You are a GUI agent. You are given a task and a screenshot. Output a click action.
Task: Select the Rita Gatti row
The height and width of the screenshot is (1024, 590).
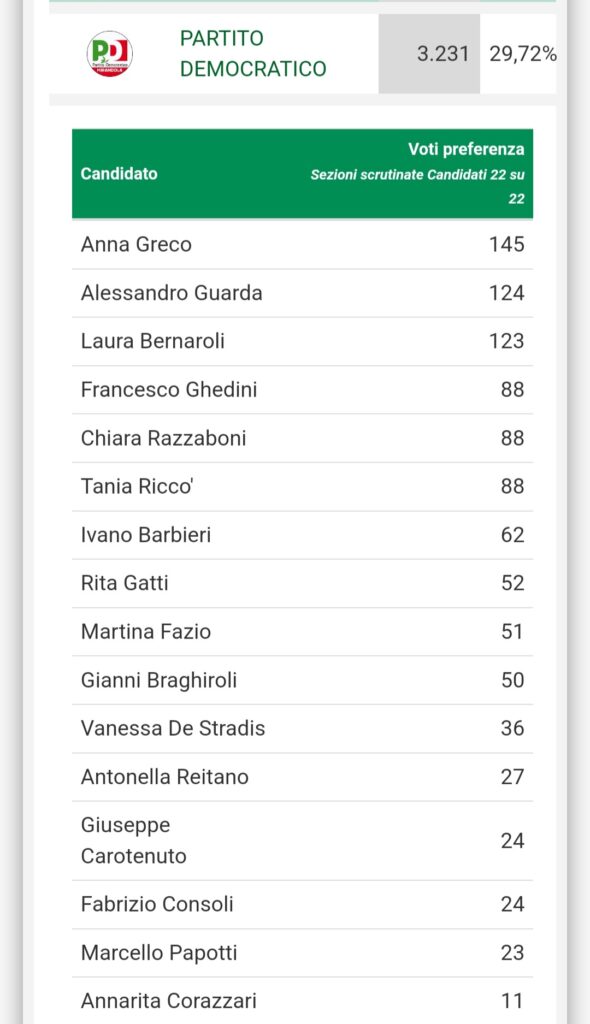[x=303, y=583]
